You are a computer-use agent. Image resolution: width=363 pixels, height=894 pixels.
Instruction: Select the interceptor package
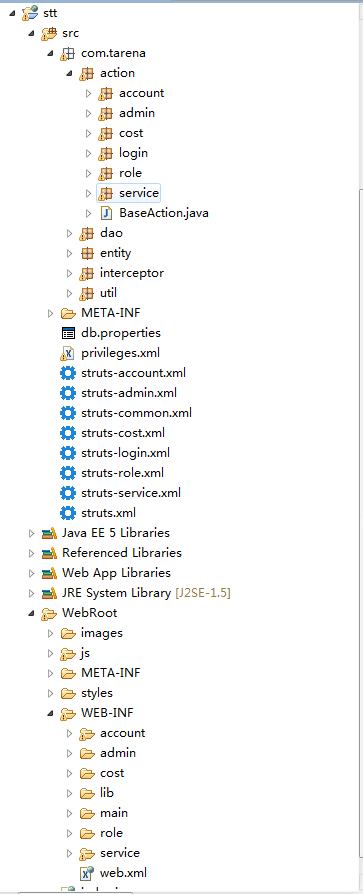coord(132,273)
